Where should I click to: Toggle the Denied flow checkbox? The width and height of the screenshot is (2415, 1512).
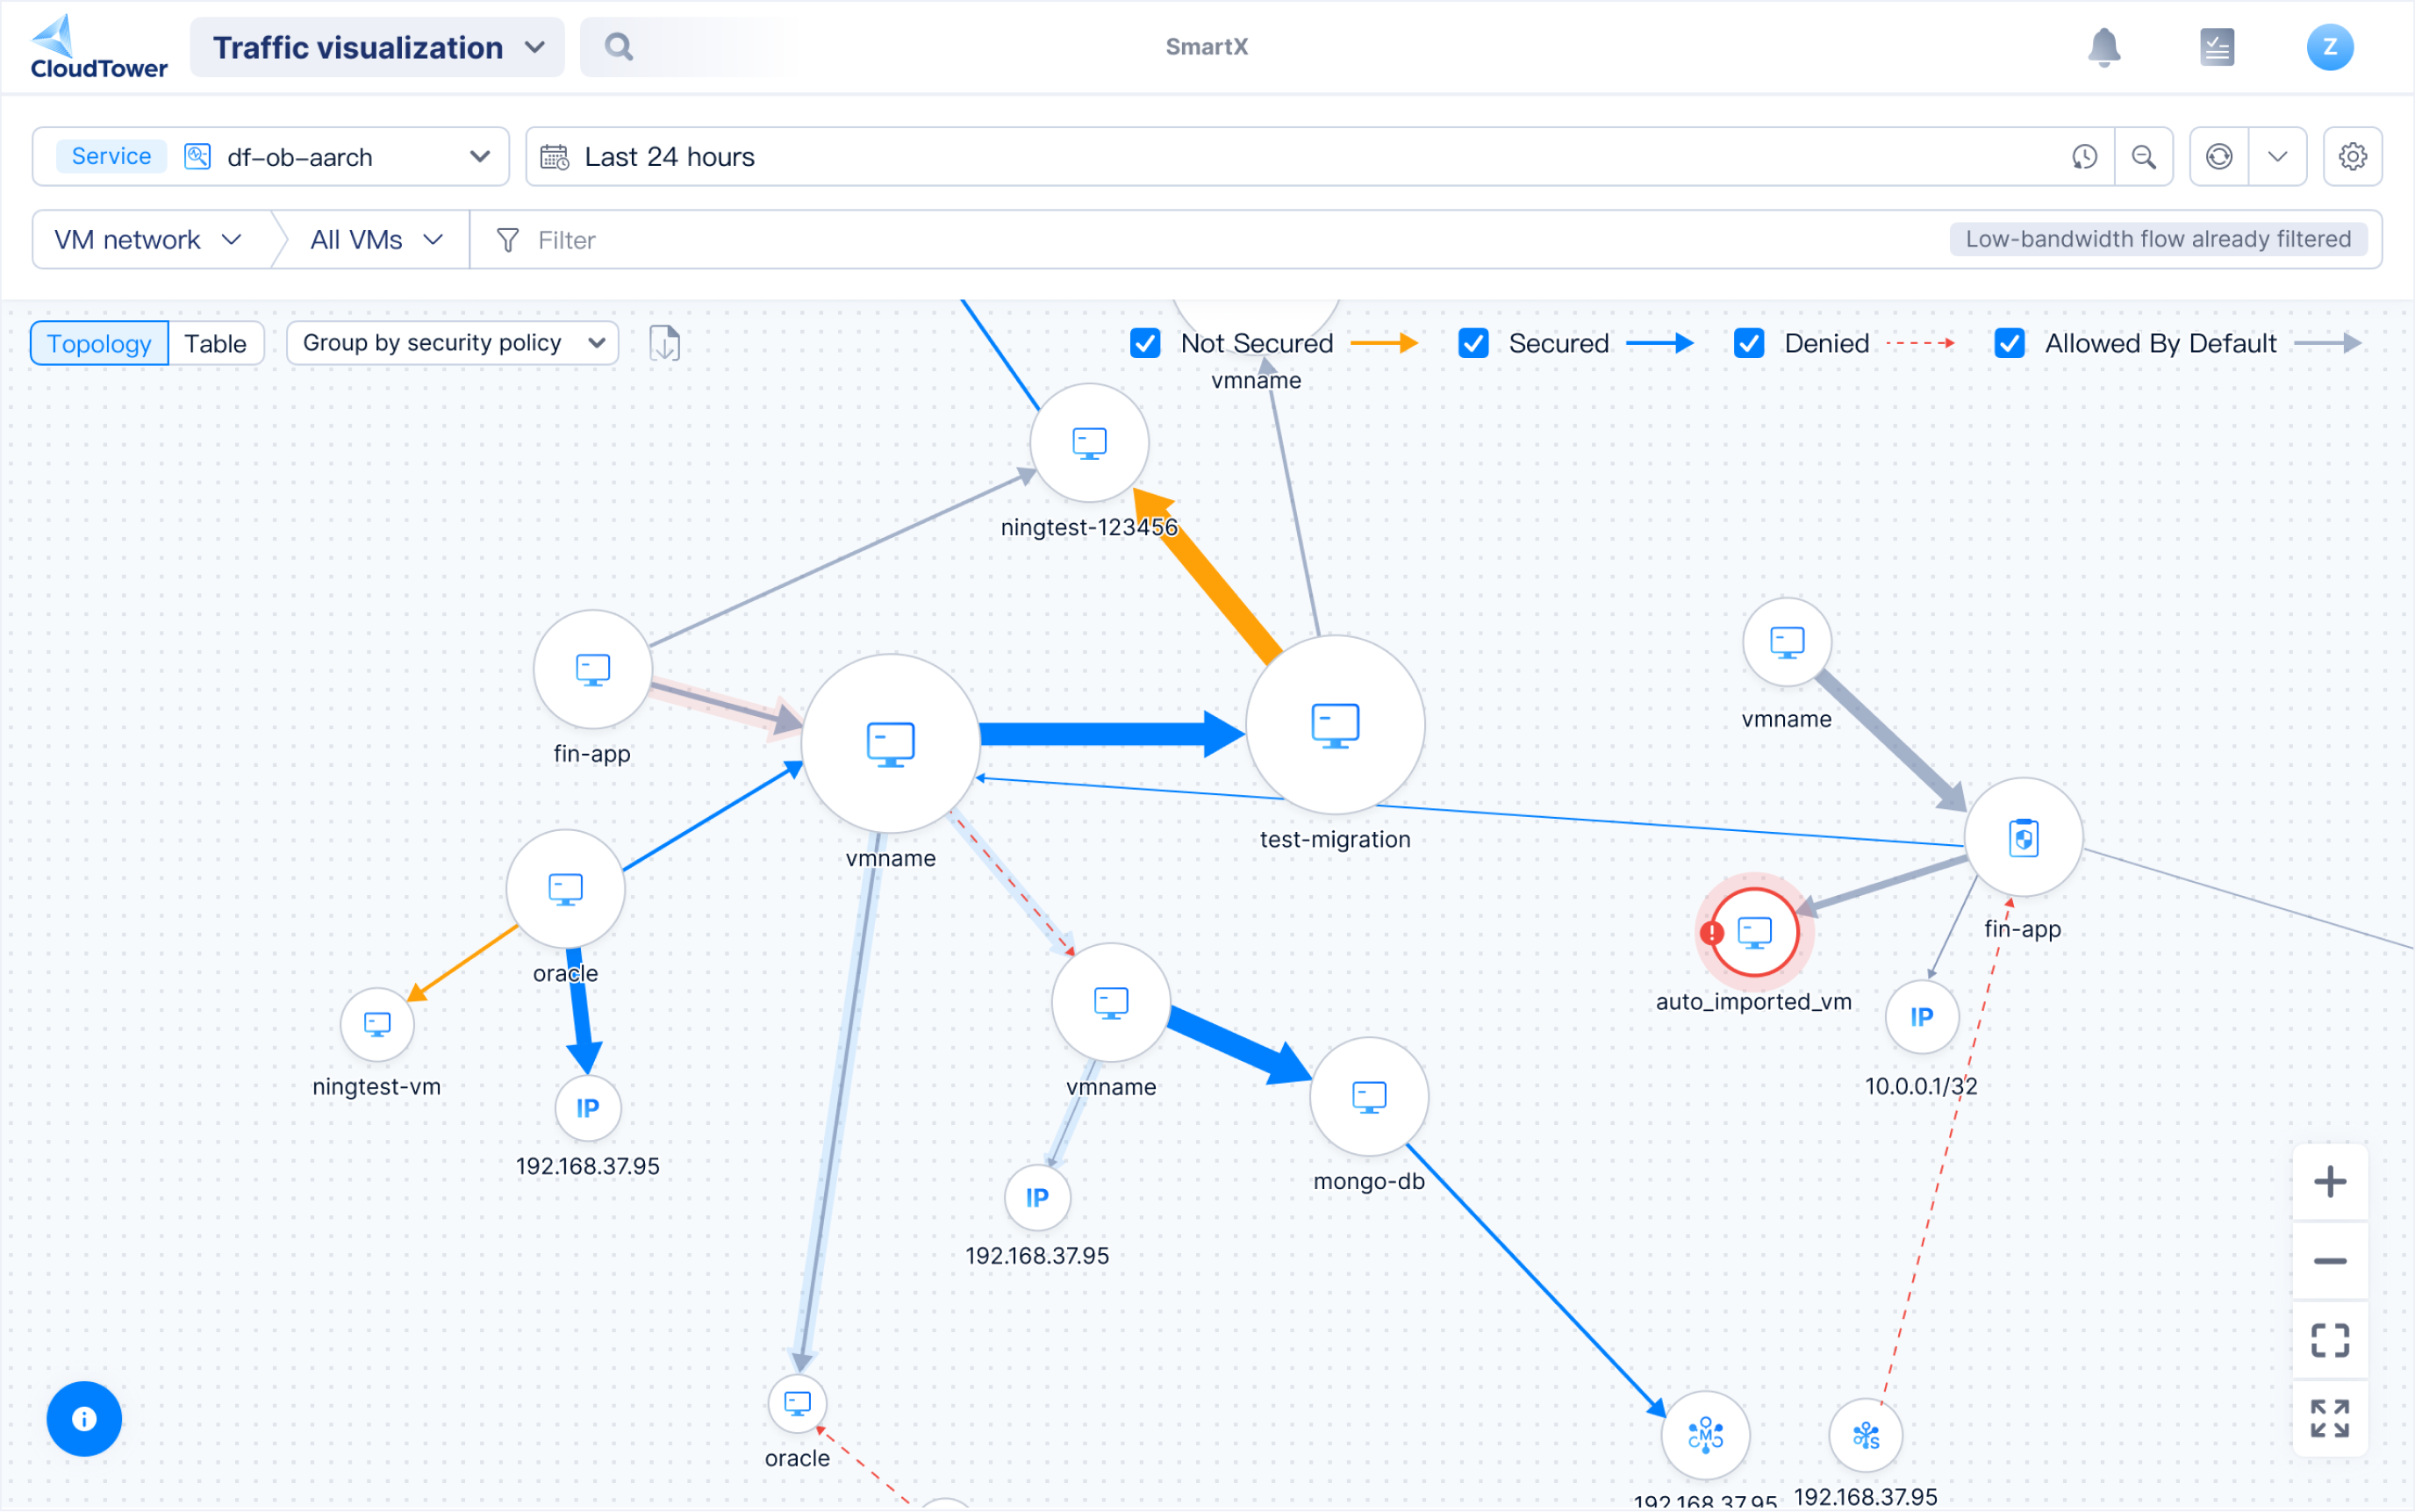1748,343
